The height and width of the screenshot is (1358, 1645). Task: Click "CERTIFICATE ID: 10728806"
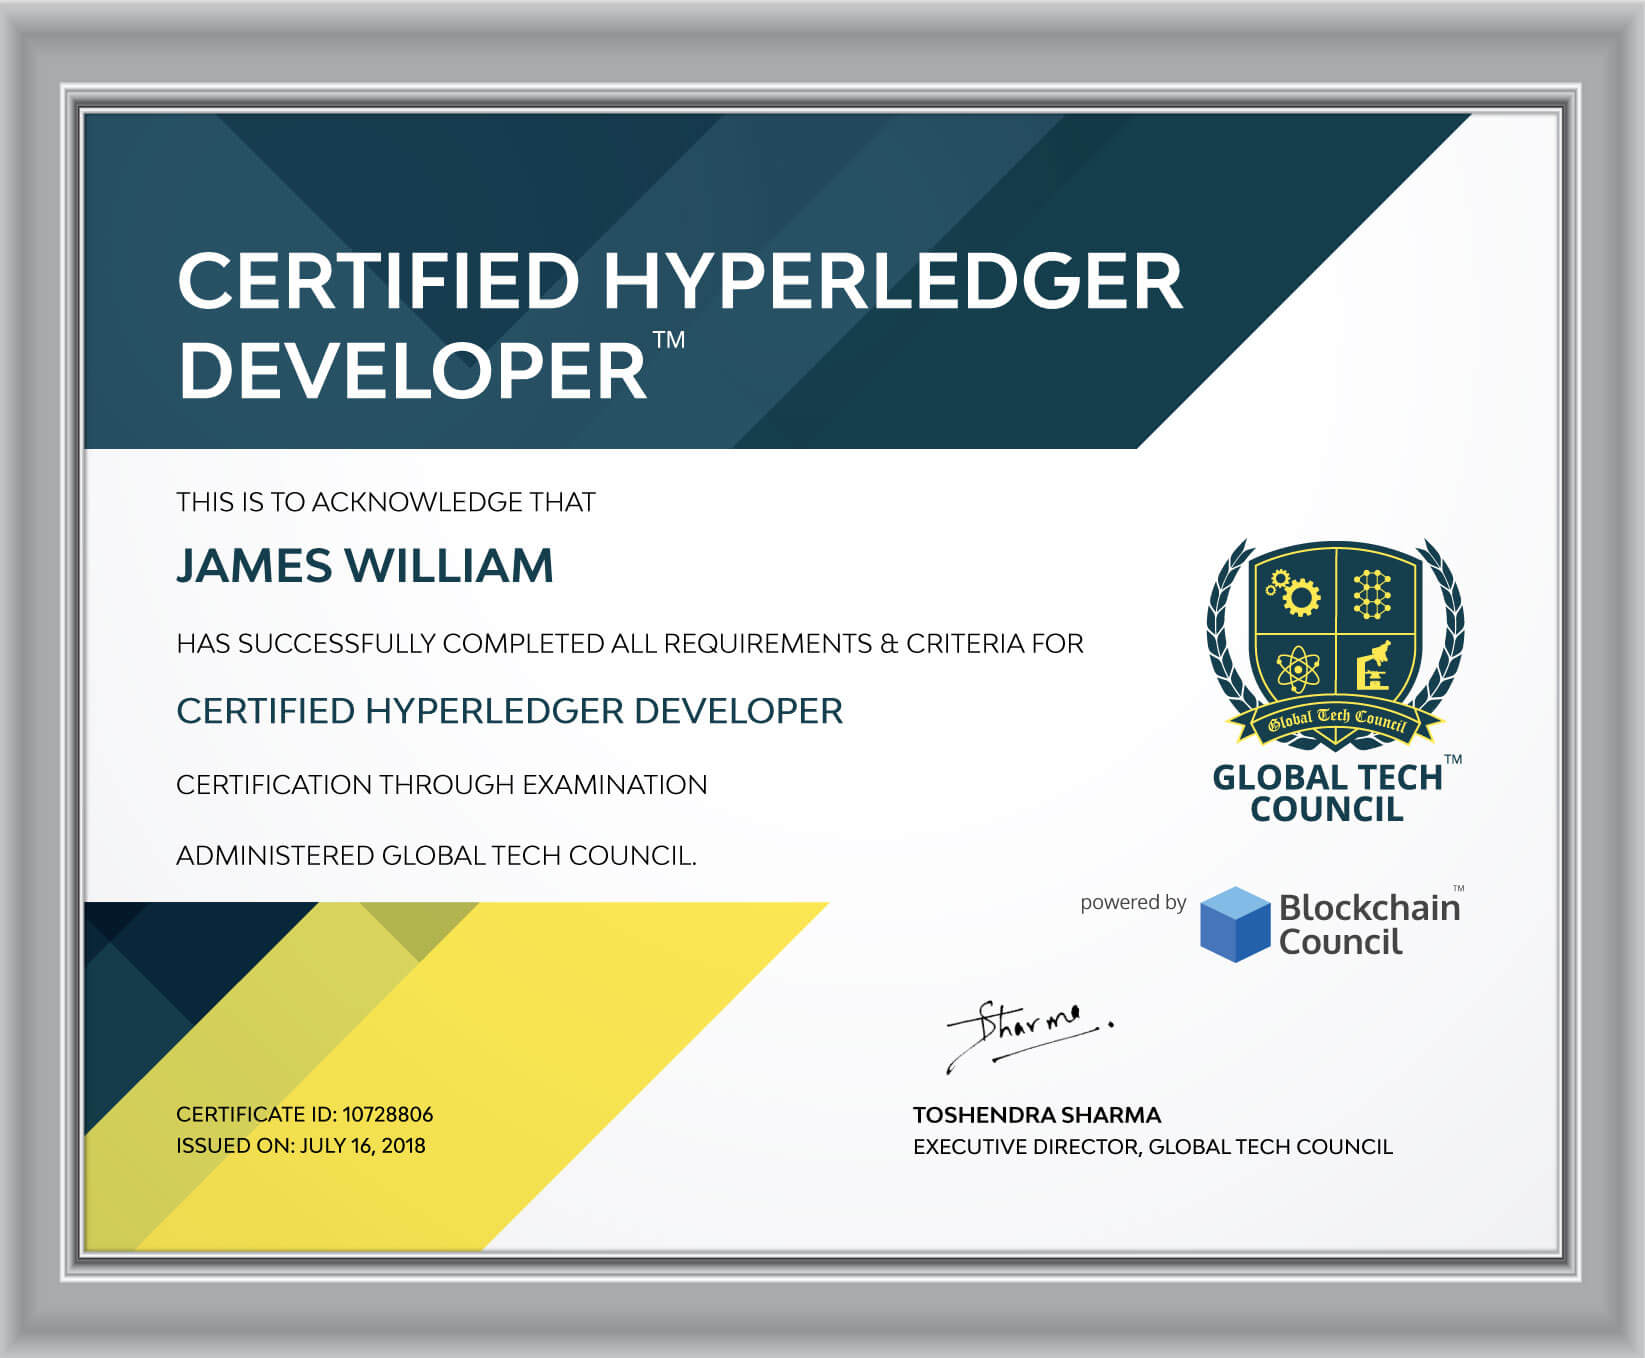[x=305, y=1114]
